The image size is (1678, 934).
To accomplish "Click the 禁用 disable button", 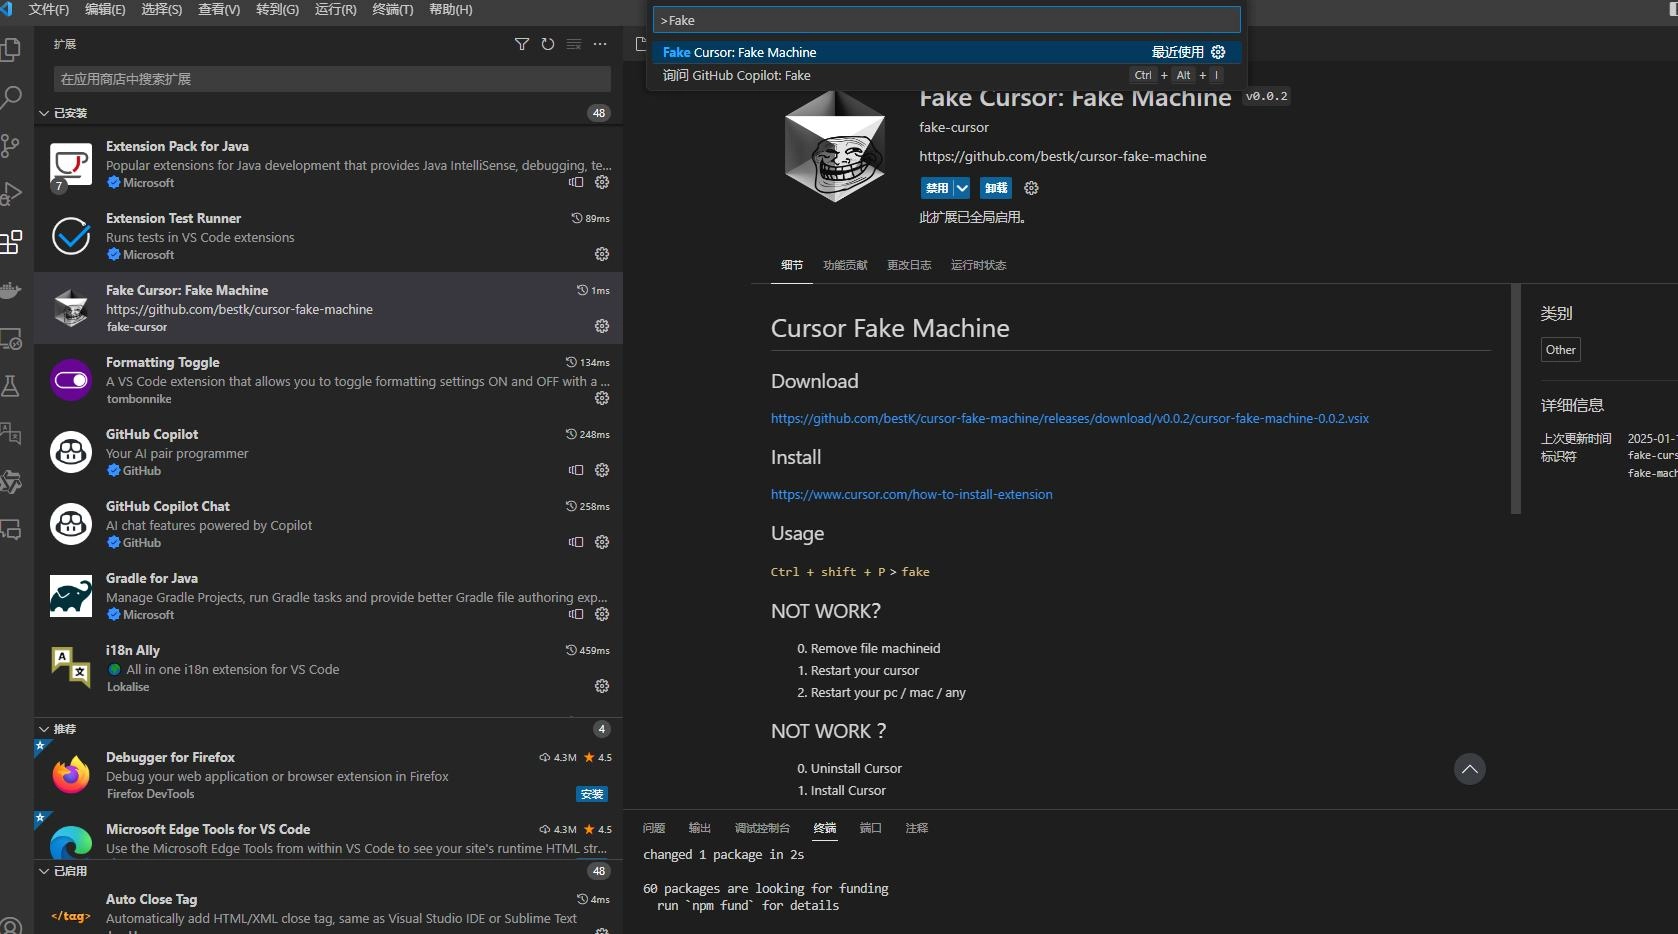I will tap(936, 188).
